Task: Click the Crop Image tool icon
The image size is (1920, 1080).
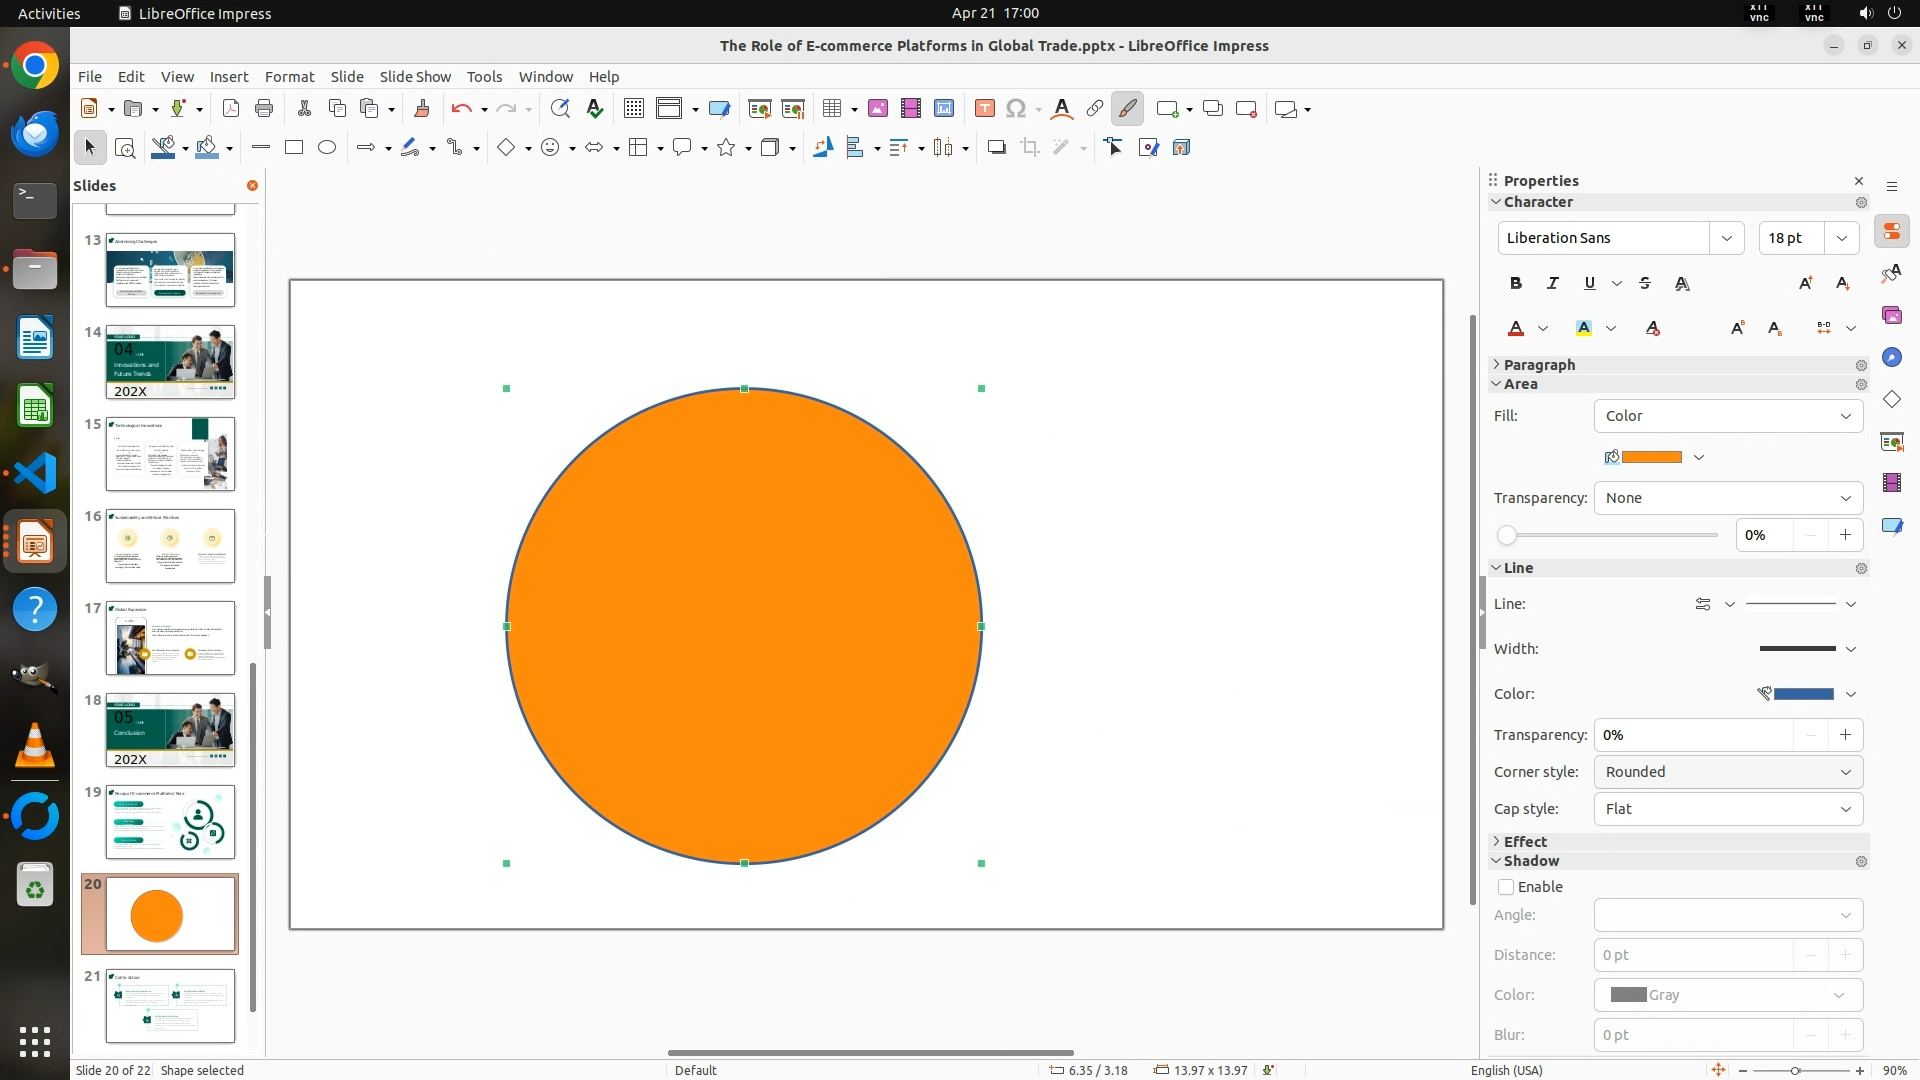Action: 1029,148
